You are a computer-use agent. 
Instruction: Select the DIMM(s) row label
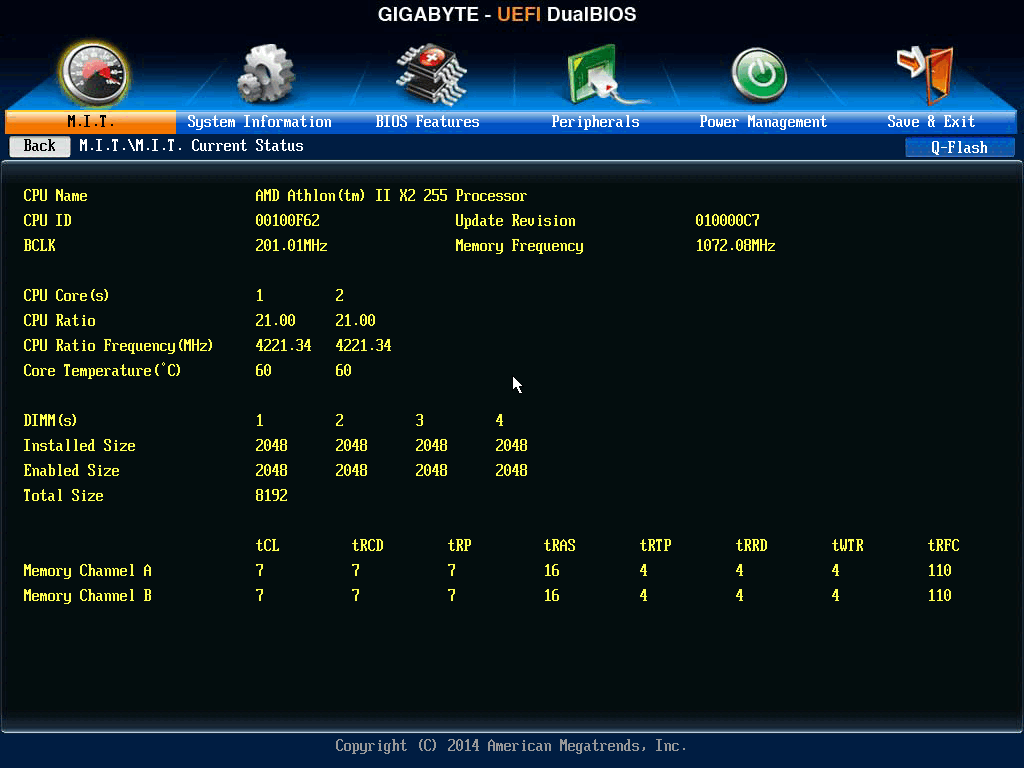click(x=50, y=421)
